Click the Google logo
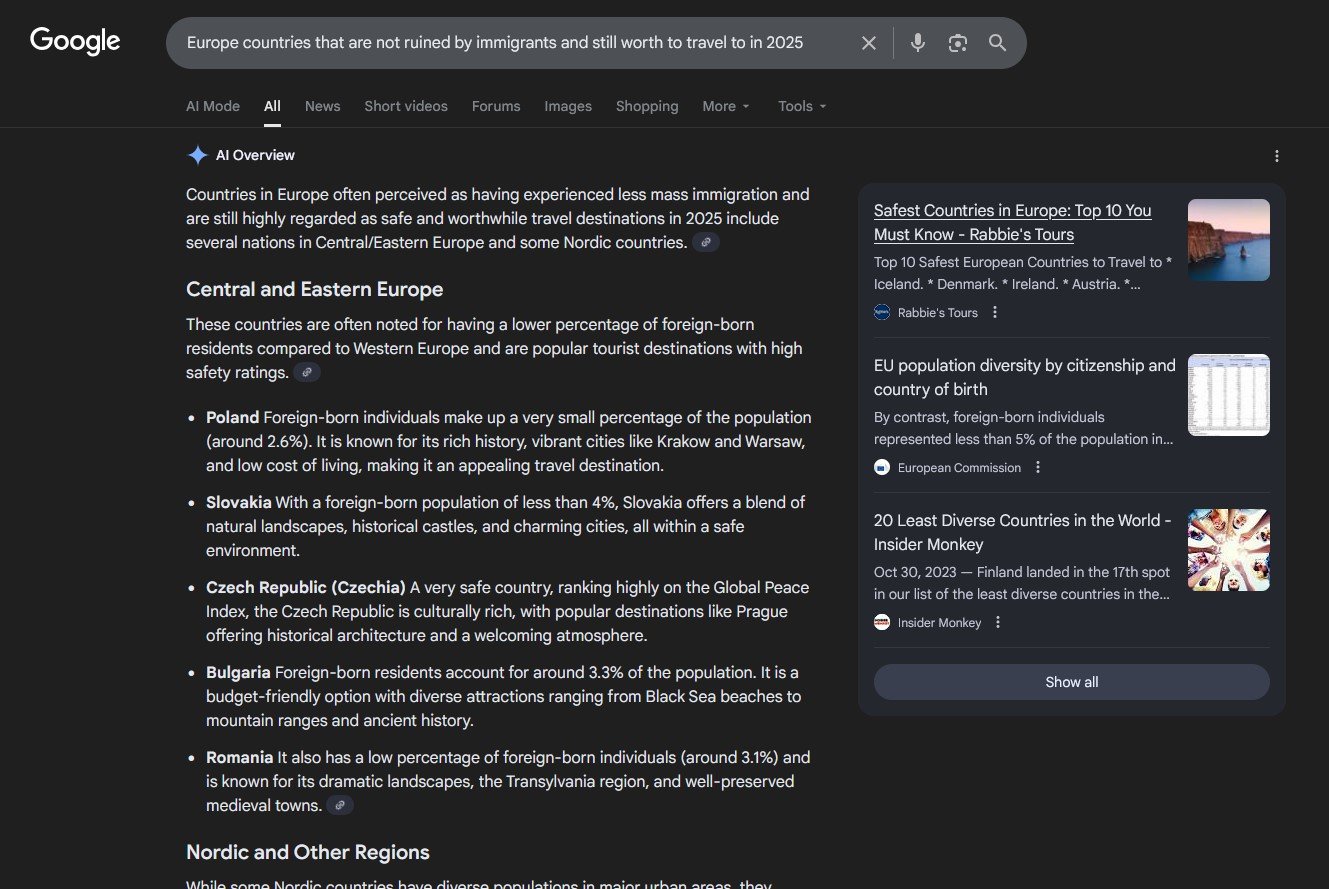The width and height of the screenshot is (1329, 889). coord(75,41)
